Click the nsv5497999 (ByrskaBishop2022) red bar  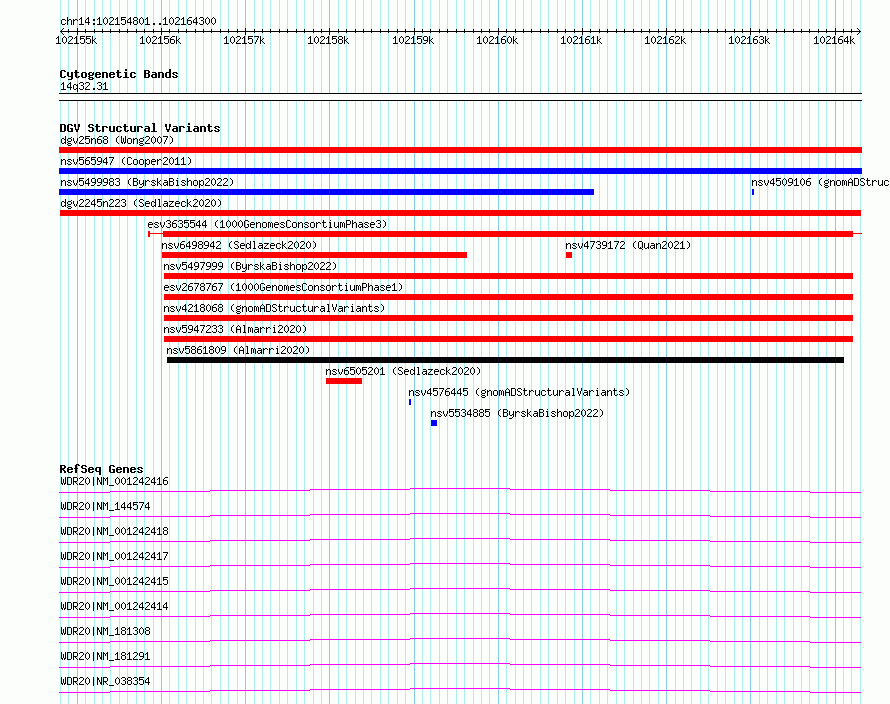[509, 276]
